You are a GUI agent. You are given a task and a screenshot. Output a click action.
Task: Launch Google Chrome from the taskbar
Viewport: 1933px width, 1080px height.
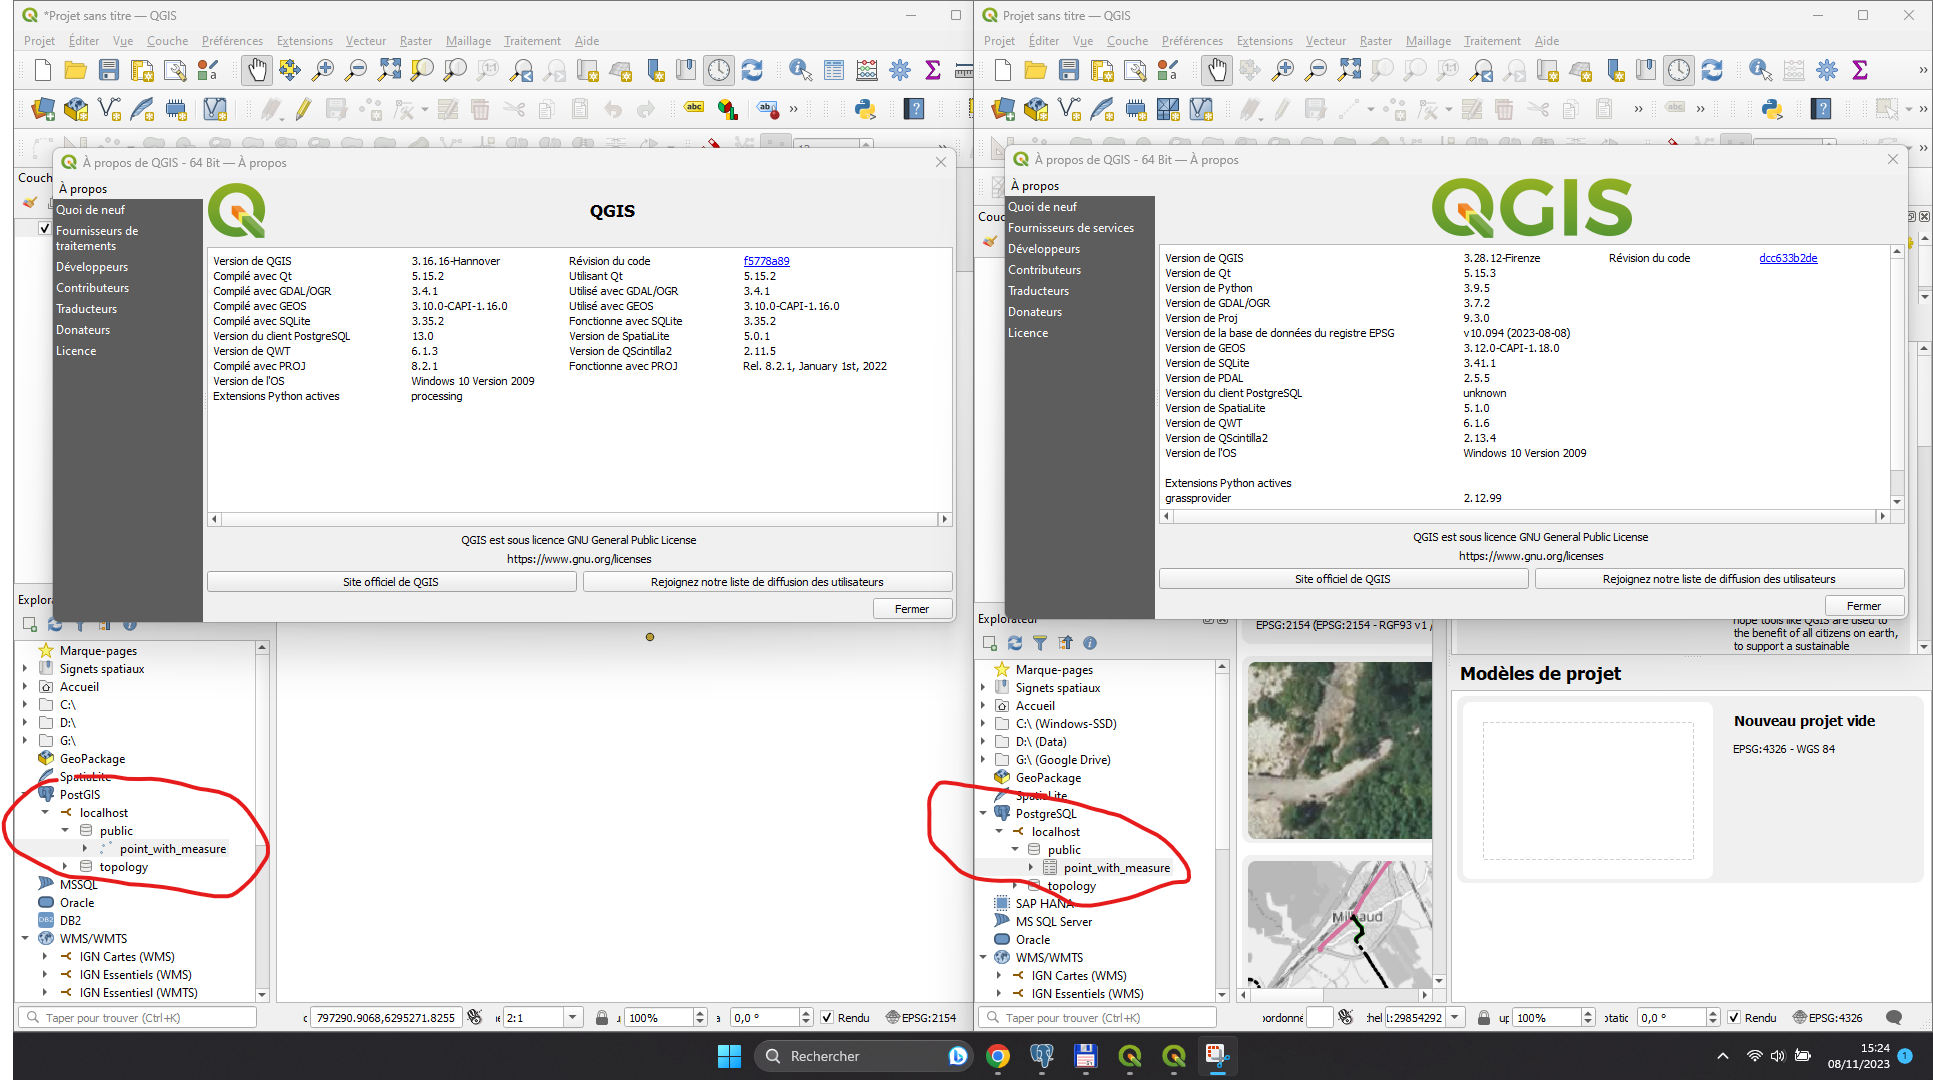click(x=998, y=1056)
